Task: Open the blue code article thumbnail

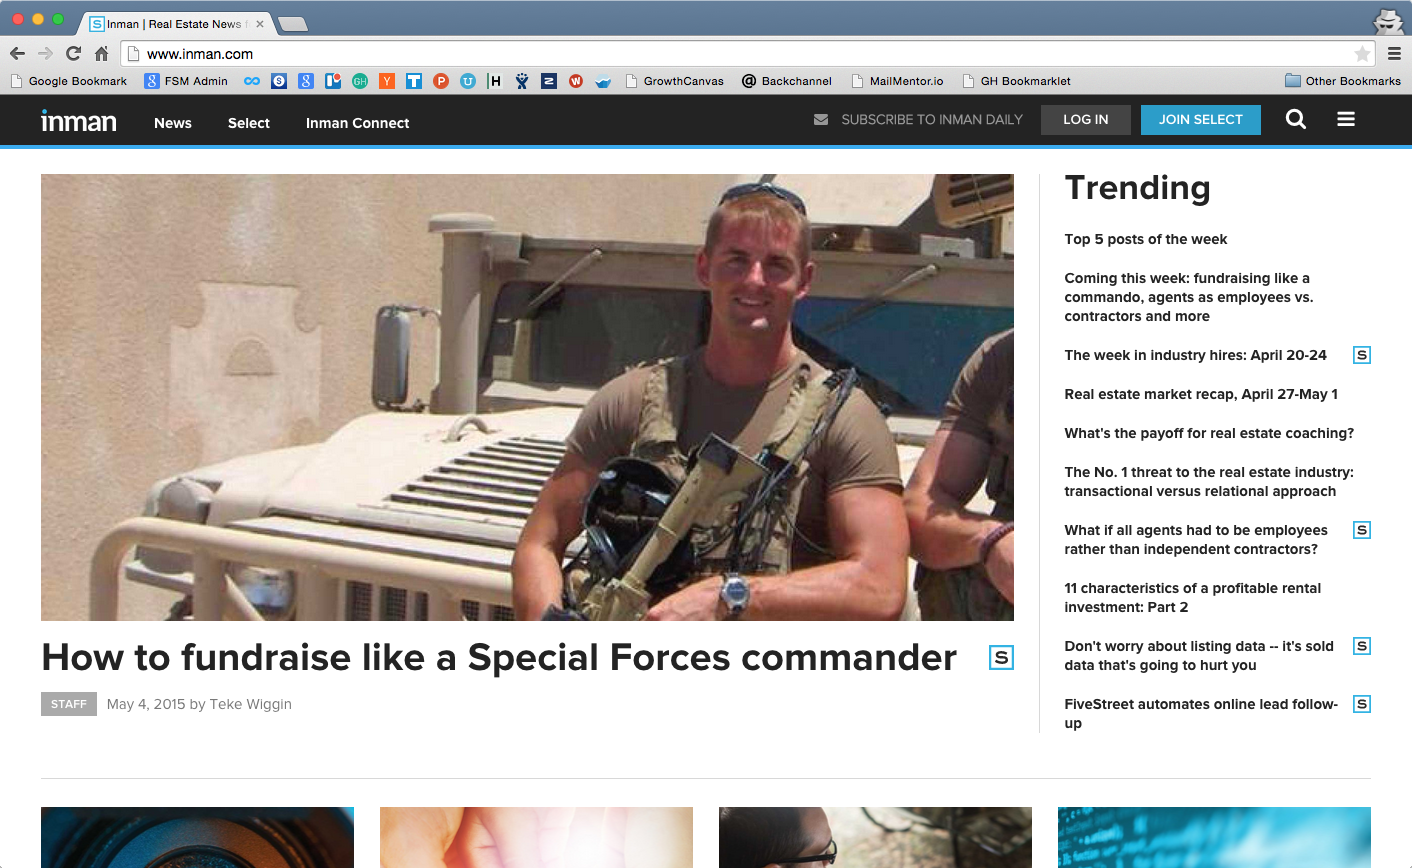Action: click(1214, 837)
